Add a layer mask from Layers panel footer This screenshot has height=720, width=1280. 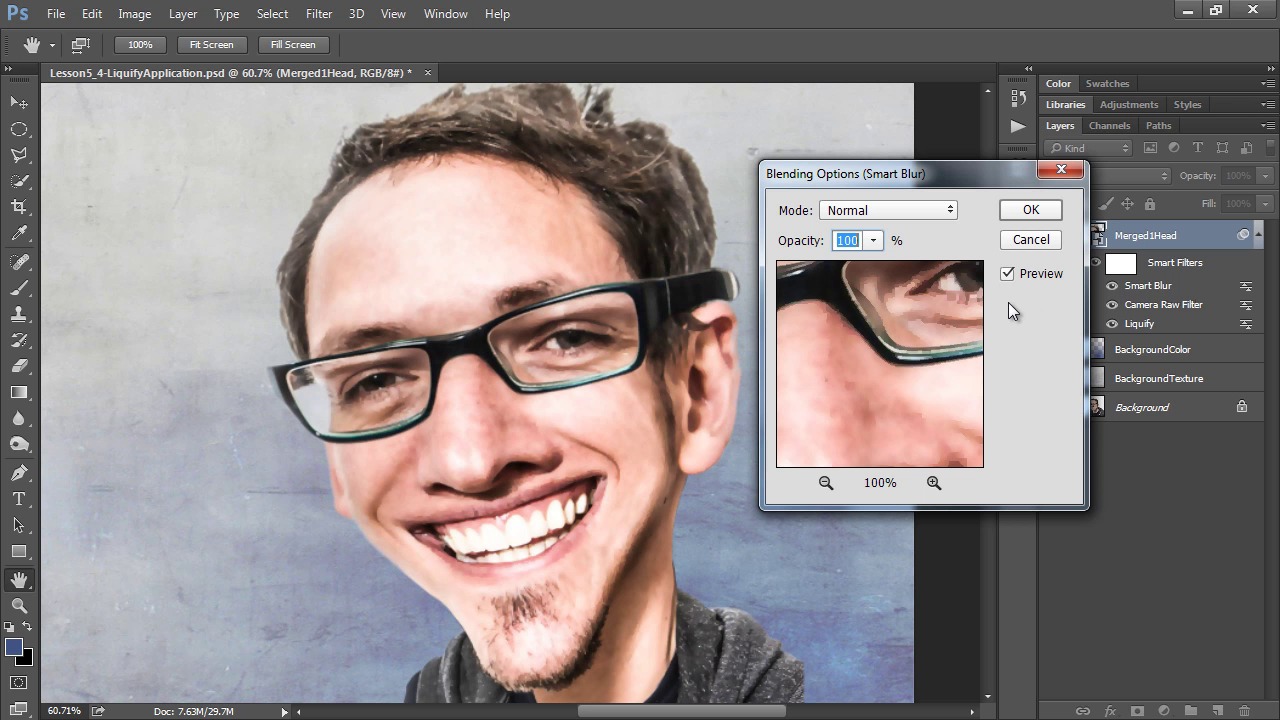coord(1137,711)
